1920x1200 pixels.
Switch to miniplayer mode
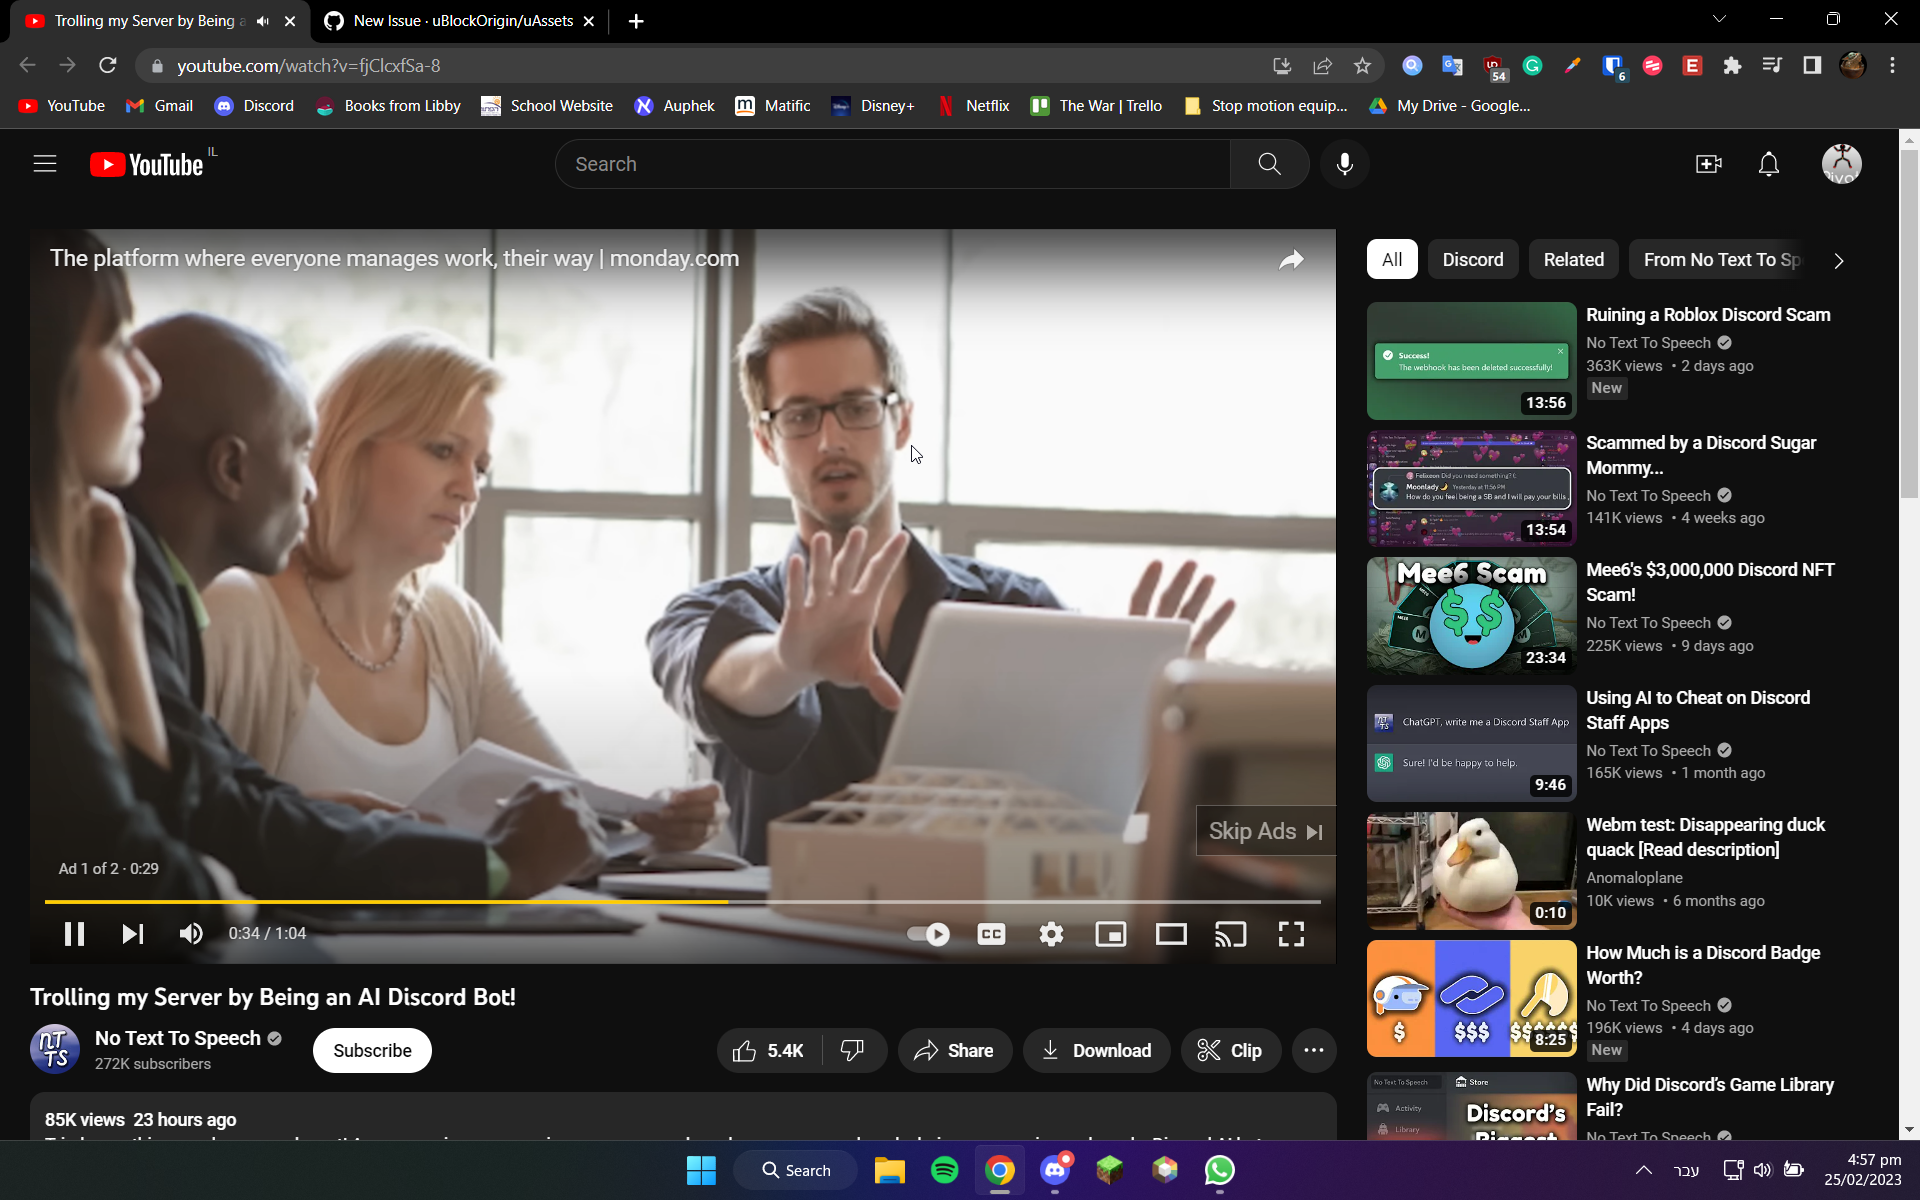coord(1111,934)
